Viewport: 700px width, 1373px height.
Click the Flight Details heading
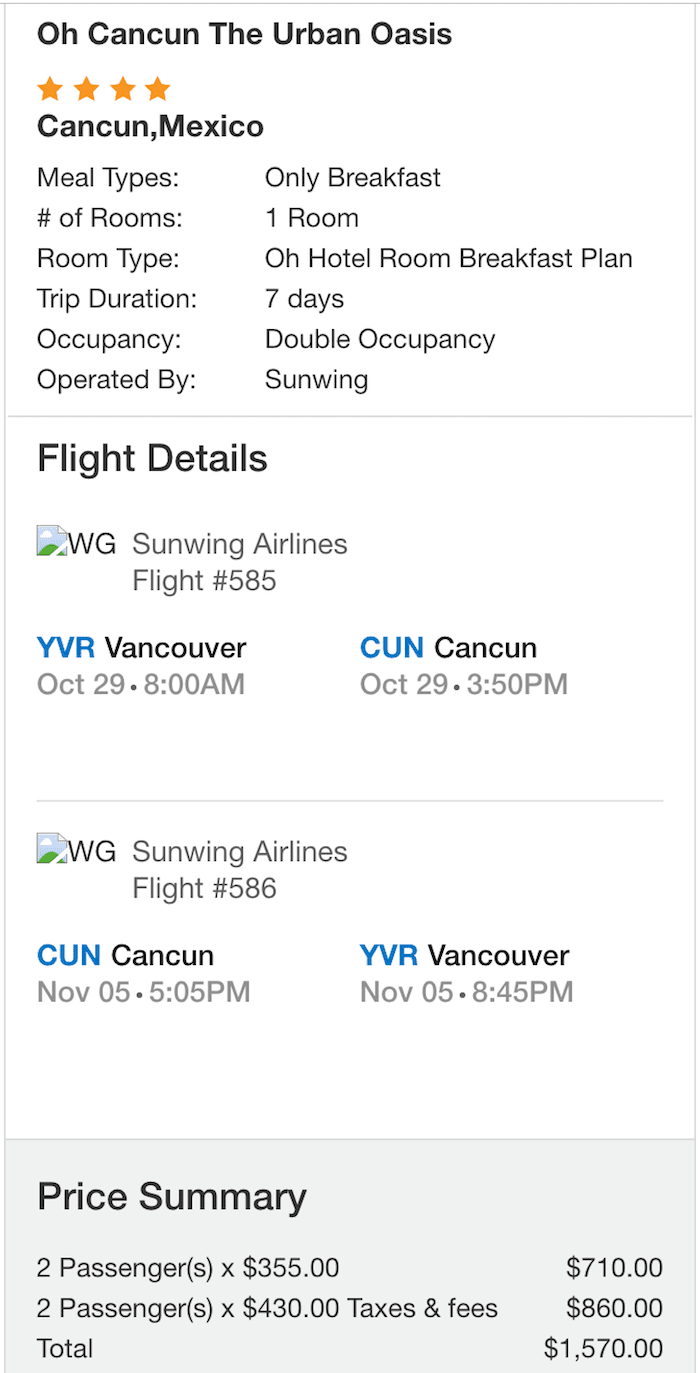tap(152, 459)
